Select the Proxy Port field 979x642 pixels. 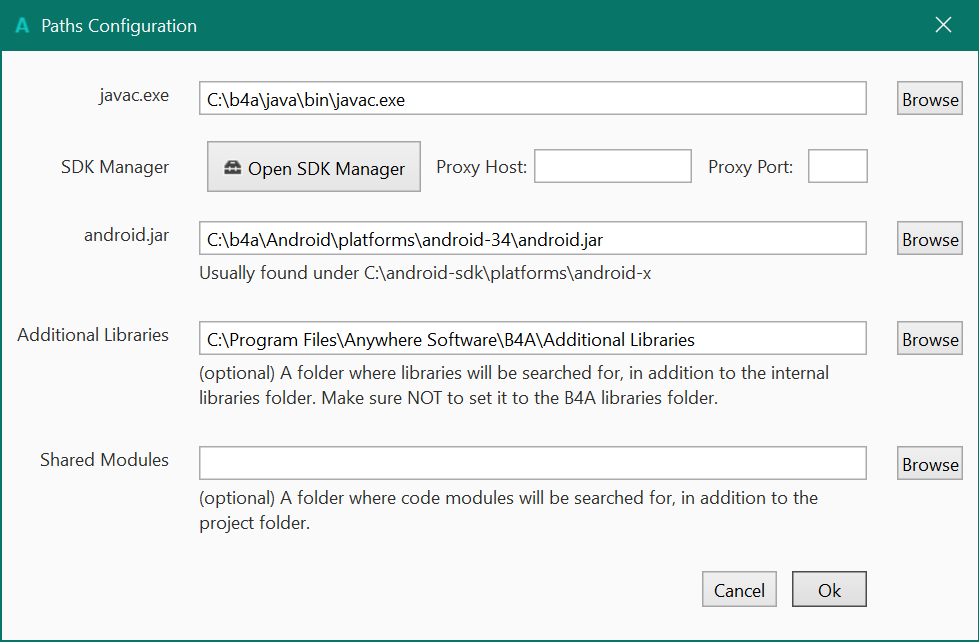tap(837, 167)
